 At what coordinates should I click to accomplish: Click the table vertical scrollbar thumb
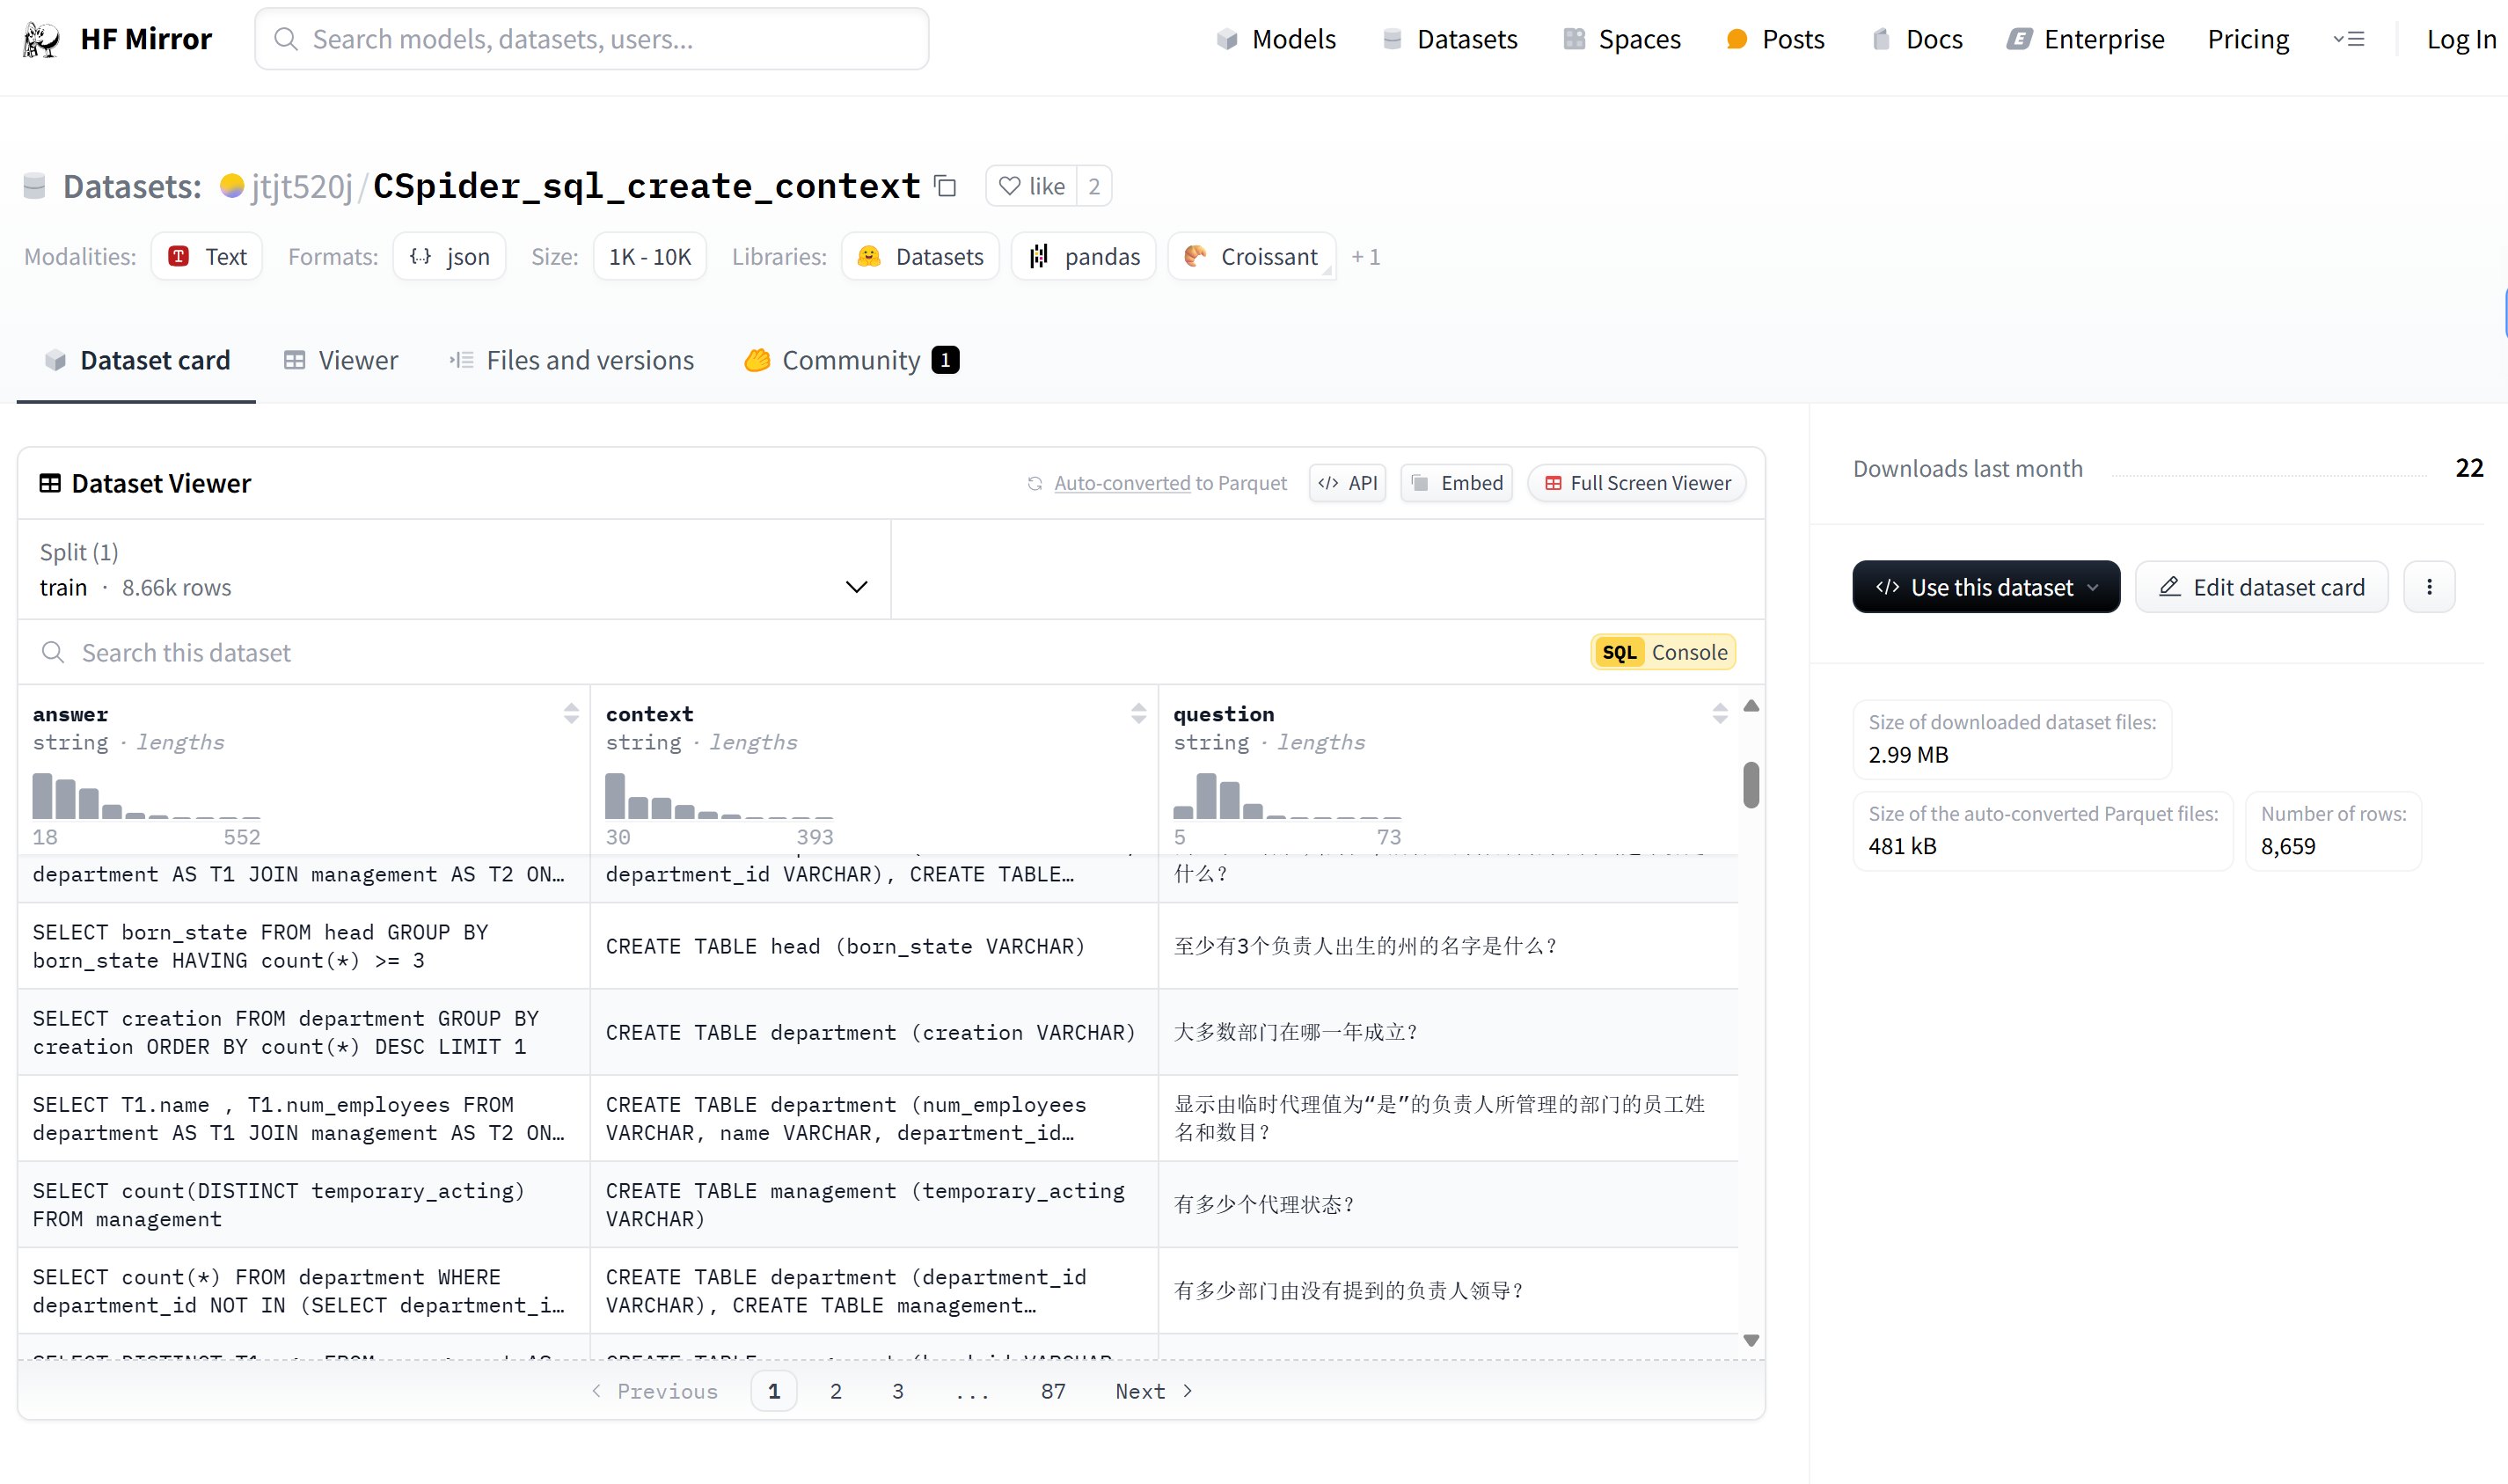(1751, 785)
